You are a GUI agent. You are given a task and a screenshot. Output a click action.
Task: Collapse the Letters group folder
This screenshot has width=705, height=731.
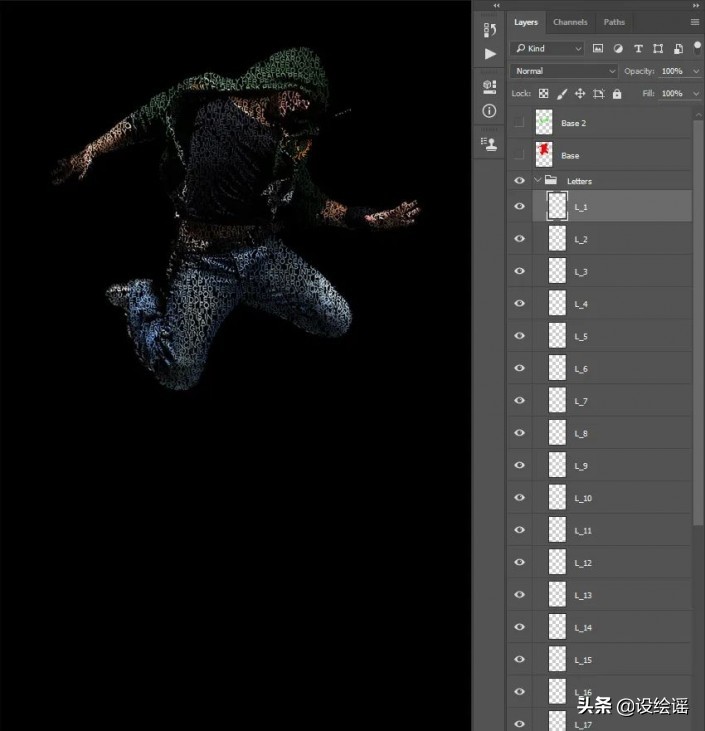(537, 181)
